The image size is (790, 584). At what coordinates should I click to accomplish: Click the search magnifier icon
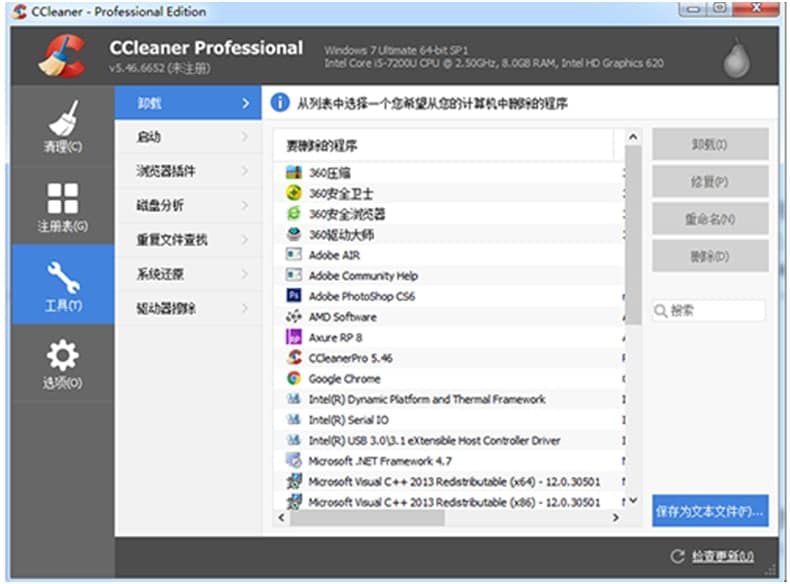[x=661, y=310]
